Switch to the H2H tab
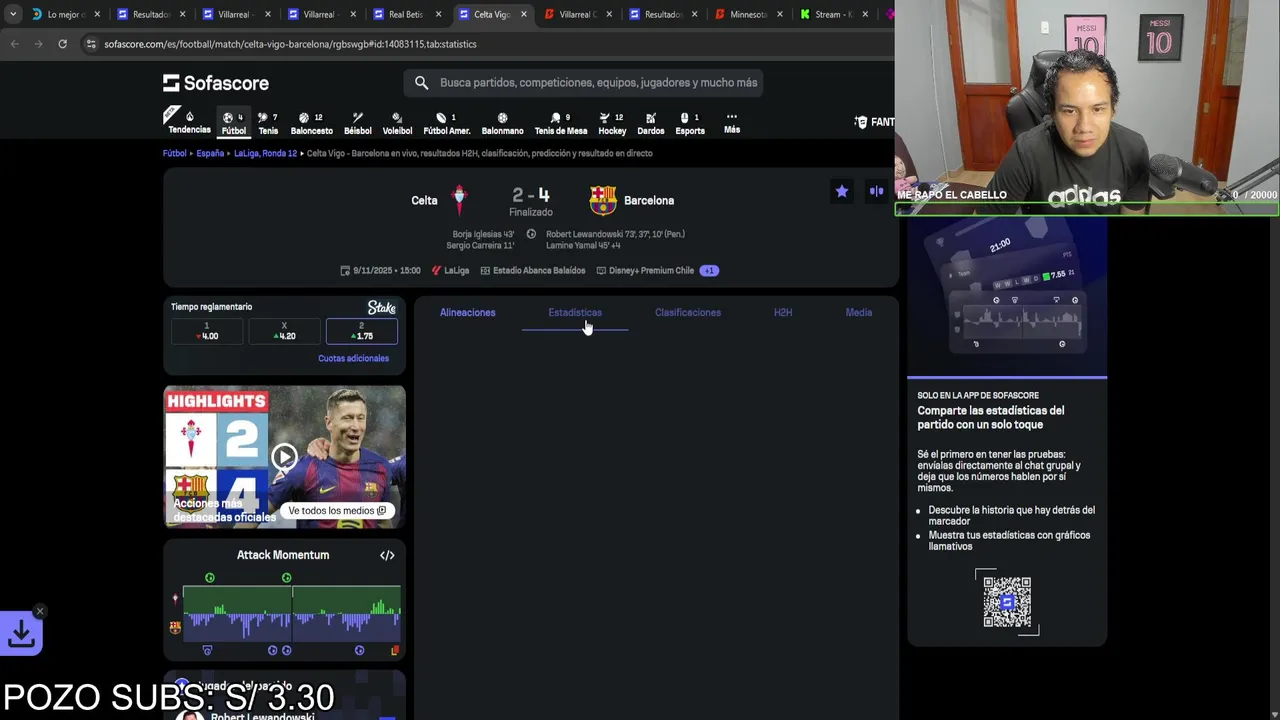Image resolution: width=1280 pixels, height=720 pixels. (783, 312)
